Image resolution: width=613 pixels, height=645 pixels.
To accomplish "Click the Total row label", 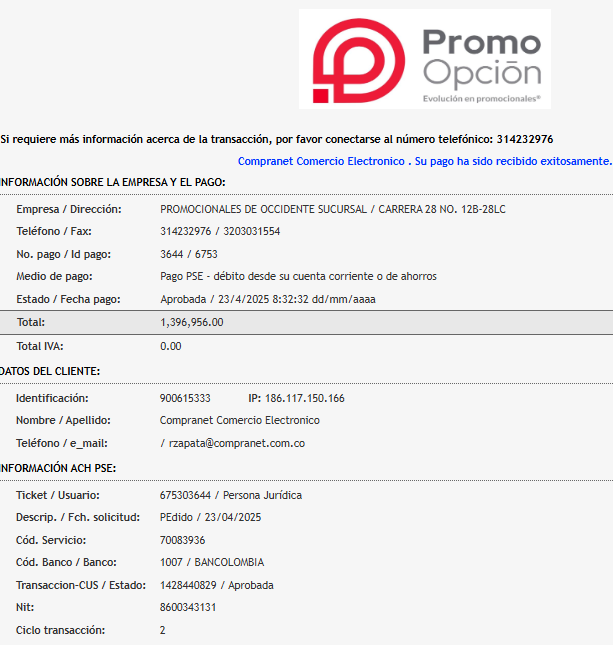I will pos(31,322).
